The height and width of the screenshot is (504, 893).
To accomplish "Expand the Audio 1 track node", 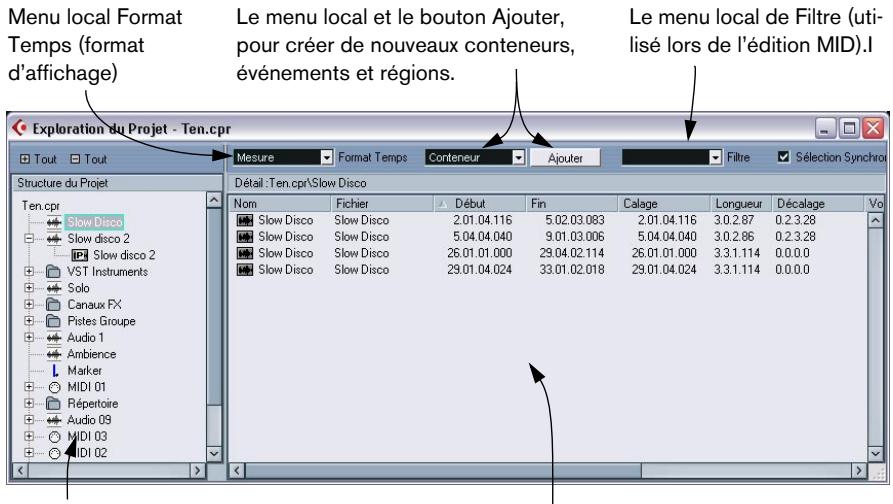I will [x=29, y=338].
